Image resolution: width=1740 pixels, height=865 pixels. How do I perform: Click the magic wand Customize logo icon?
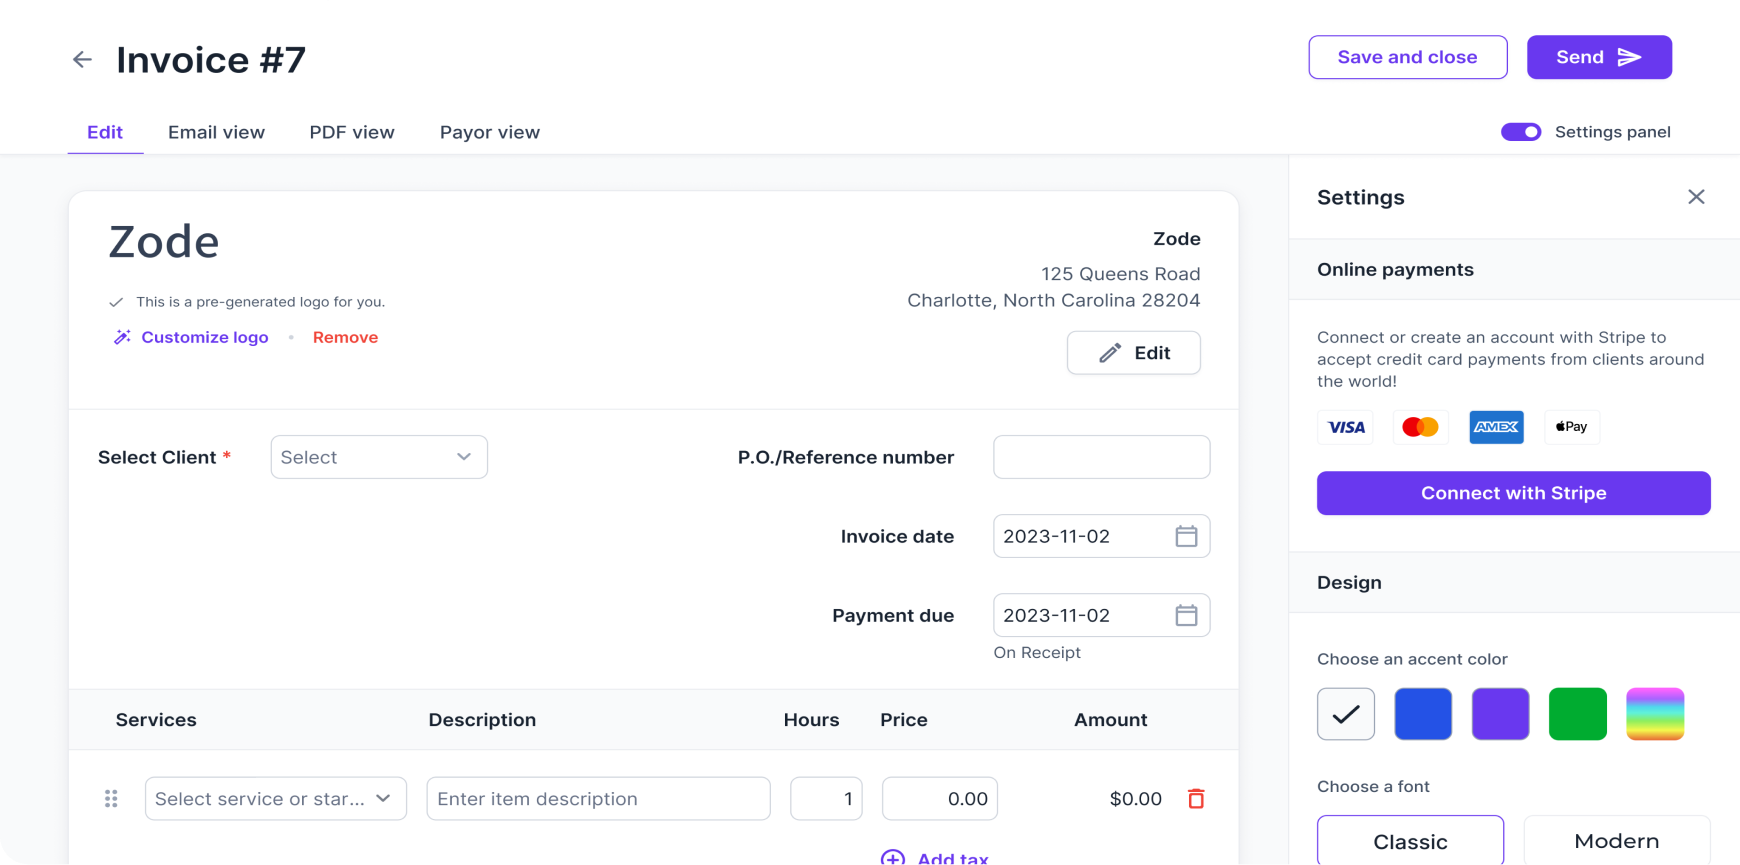(x=122, y=338)
